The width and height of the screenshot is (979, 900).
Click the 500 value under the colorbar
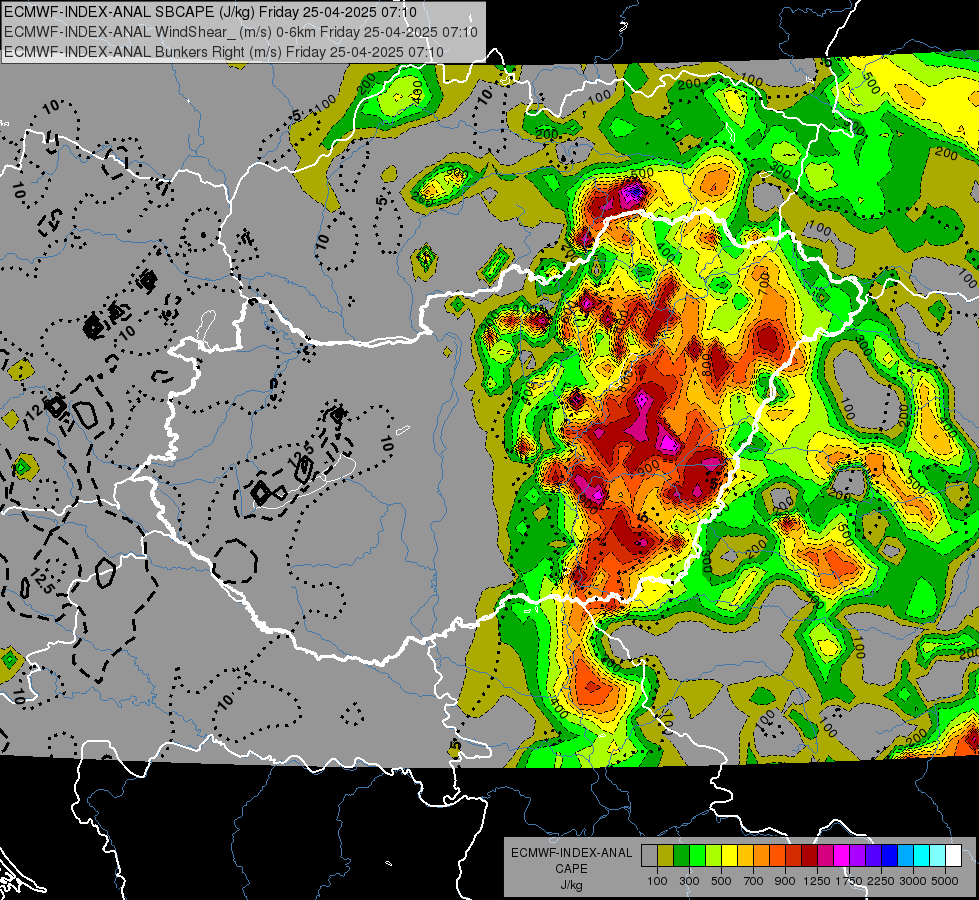(721, 881)
